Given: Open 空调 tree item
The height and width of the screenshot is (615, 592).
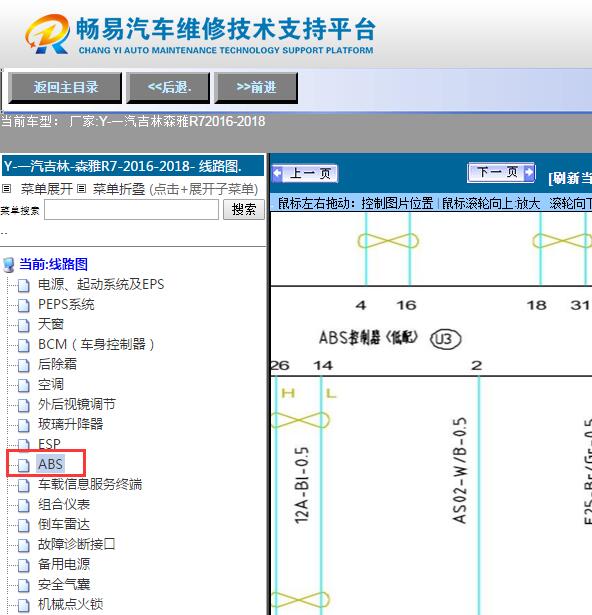Looking at the screenshot, I should pyautogui.click(x=51, y=384).
